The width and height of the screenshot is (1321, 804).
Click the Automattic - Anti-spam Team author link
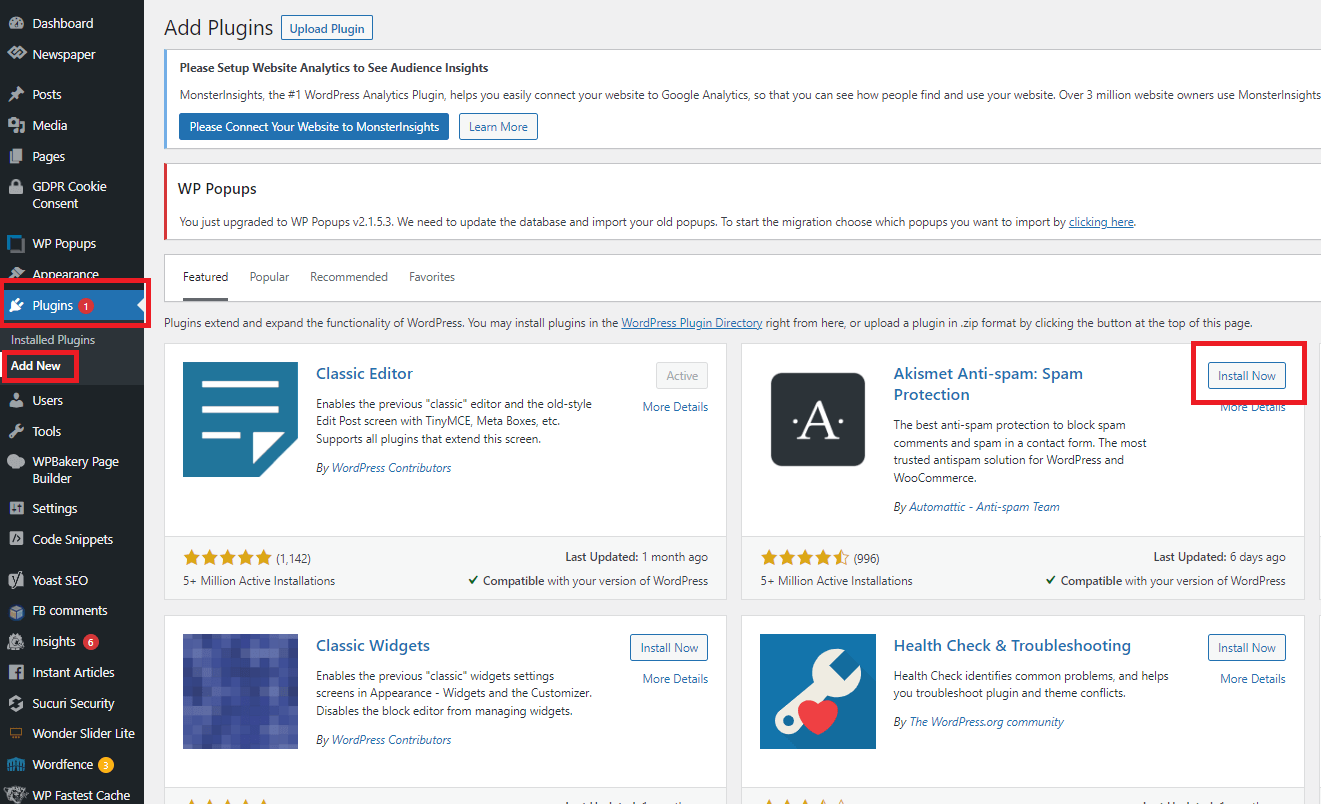click(984, 507)
